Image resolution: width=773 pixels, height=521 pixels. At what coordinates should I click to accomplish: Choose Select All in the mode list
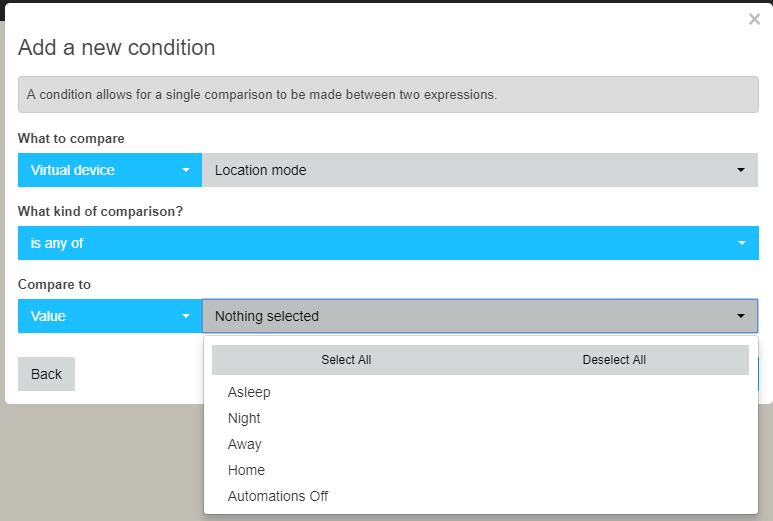click(x=346, y=360)
